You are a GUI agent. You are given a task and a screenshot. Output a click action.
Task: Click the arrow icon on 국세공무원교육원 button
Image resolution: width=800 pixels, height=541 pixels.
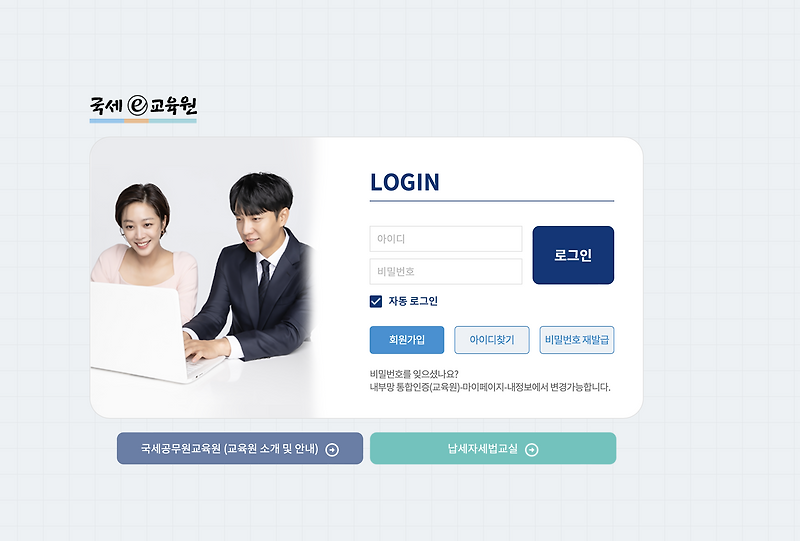point(332,450)
